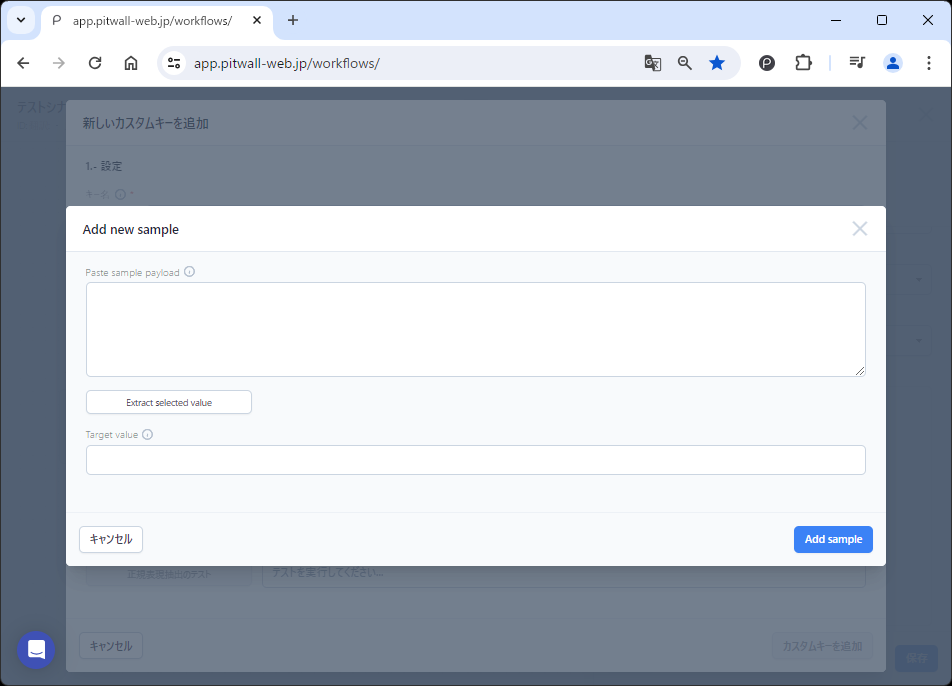This screenshot has height=686, width=952.
Task: Open the Chrome profile avatar
Action: click(x=893, y=63)
